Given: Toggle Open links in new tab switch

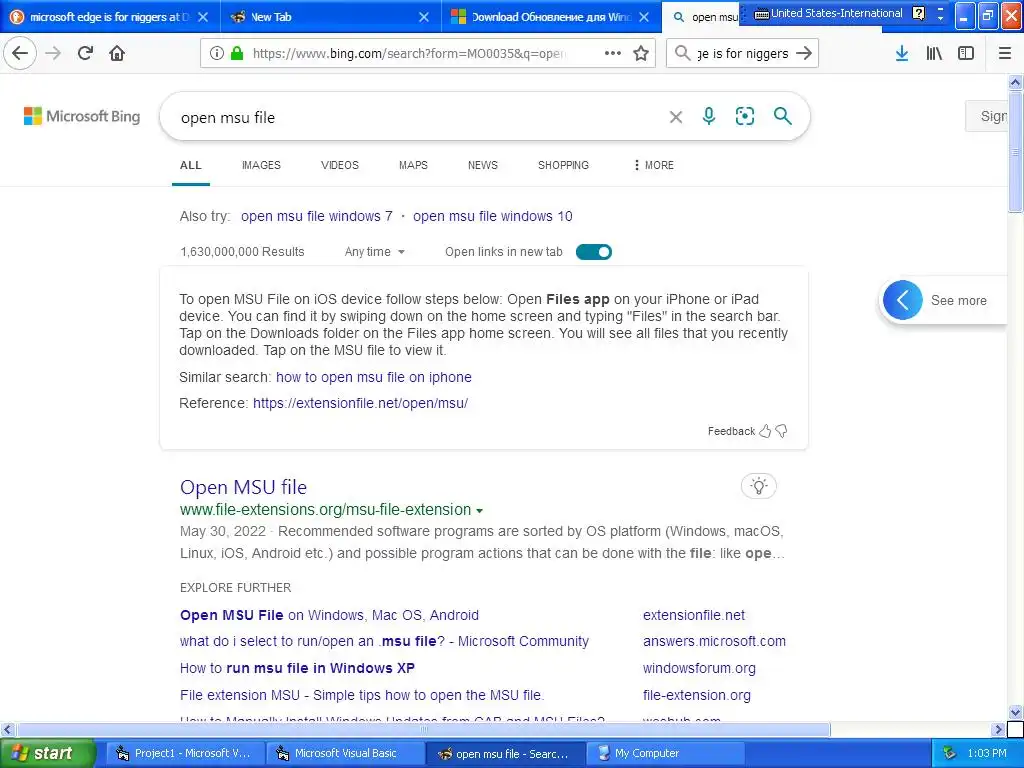Looking at the screenshot, I should pos(594,252).
